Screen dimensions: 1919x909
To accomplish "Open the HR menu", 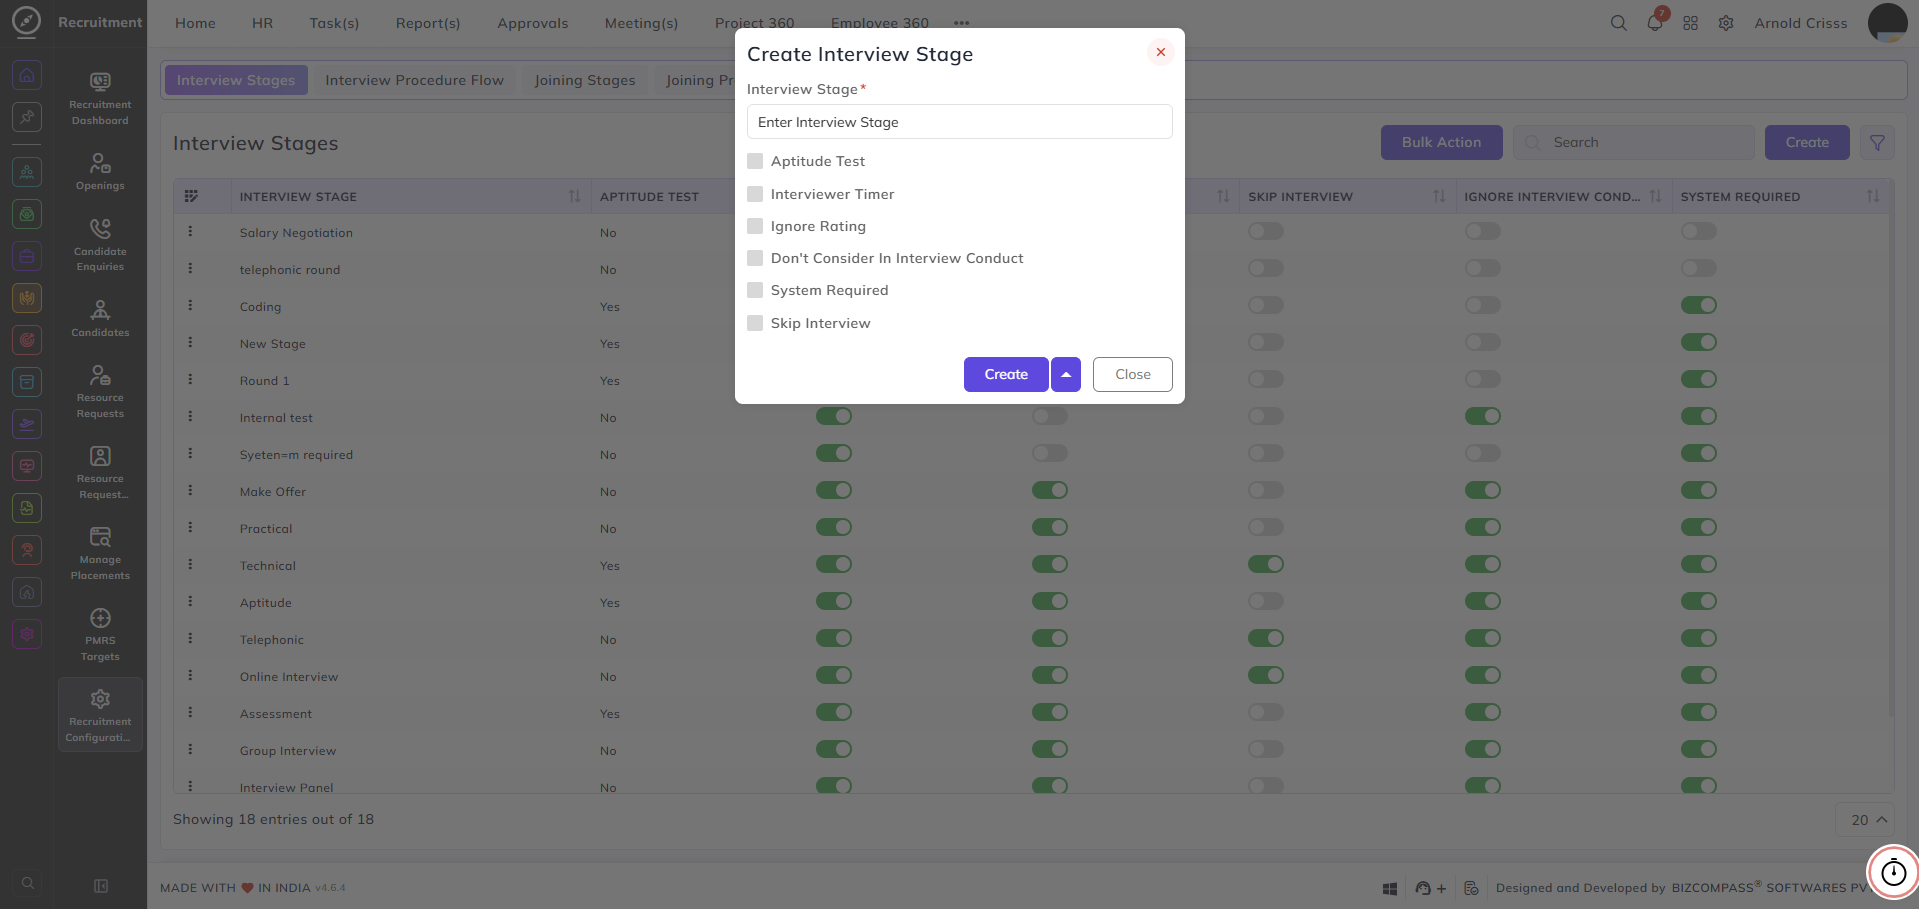I will click(x=262, y=23).
